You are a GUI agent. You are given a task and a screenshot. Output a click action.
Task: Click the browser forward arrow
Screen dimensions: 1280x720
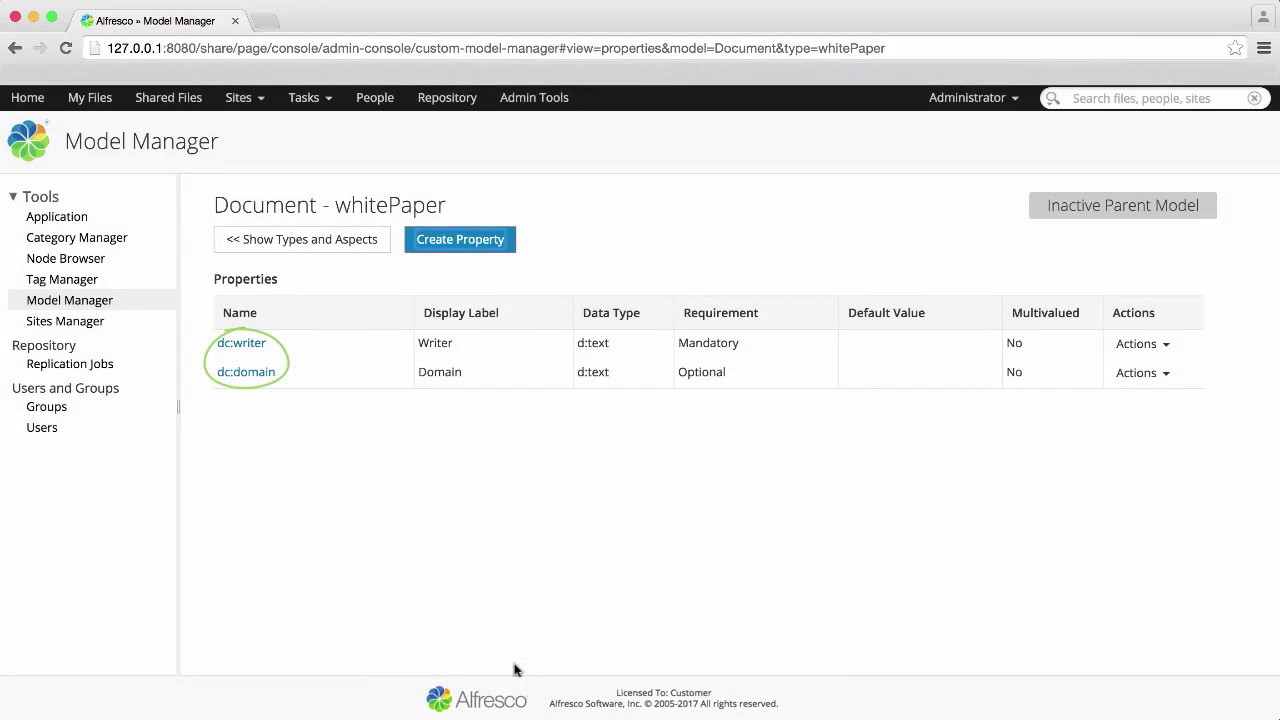pos(40,48)
